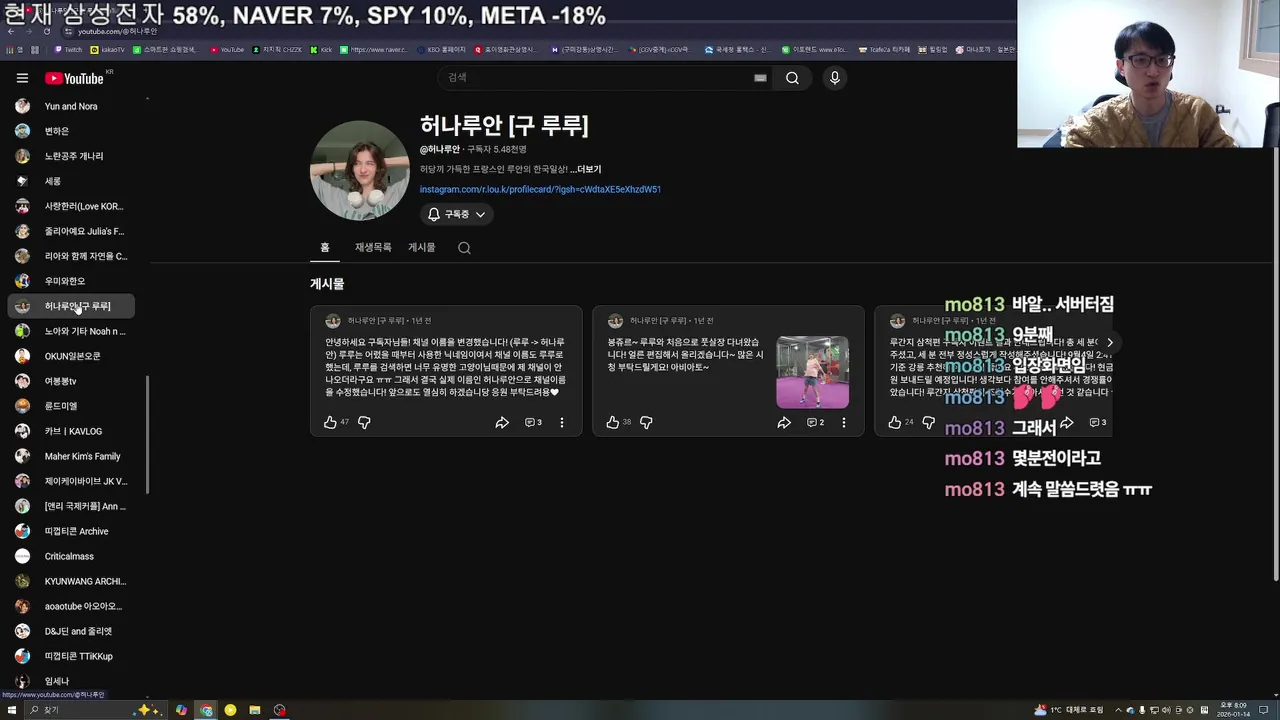Dislike the futsal post
Viewport: 1280px width, 720px height.
point(646,423)
